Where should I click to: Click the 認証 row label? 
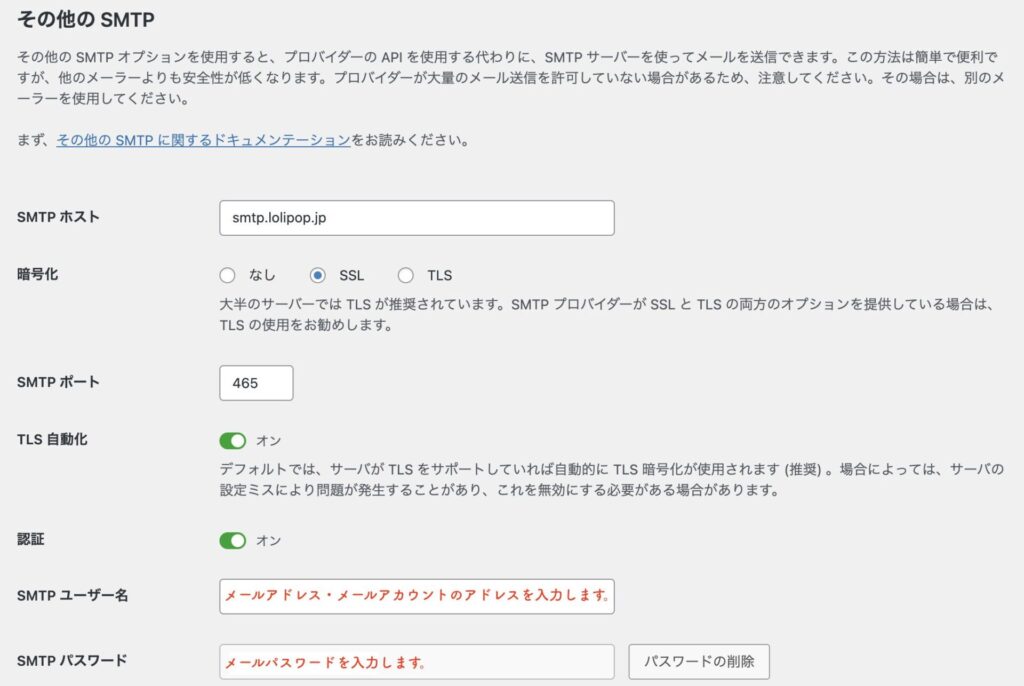click(x=31, y=540)
